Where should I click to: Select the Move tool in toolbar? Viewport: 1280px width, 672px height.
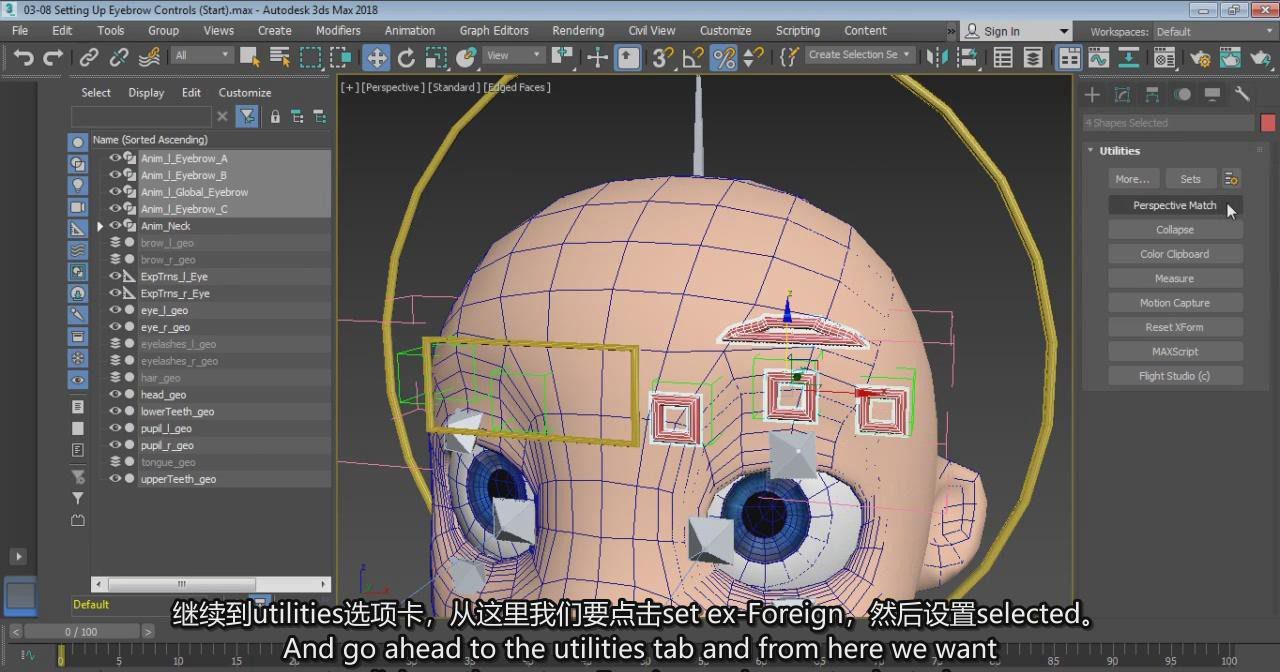[377, 58]
